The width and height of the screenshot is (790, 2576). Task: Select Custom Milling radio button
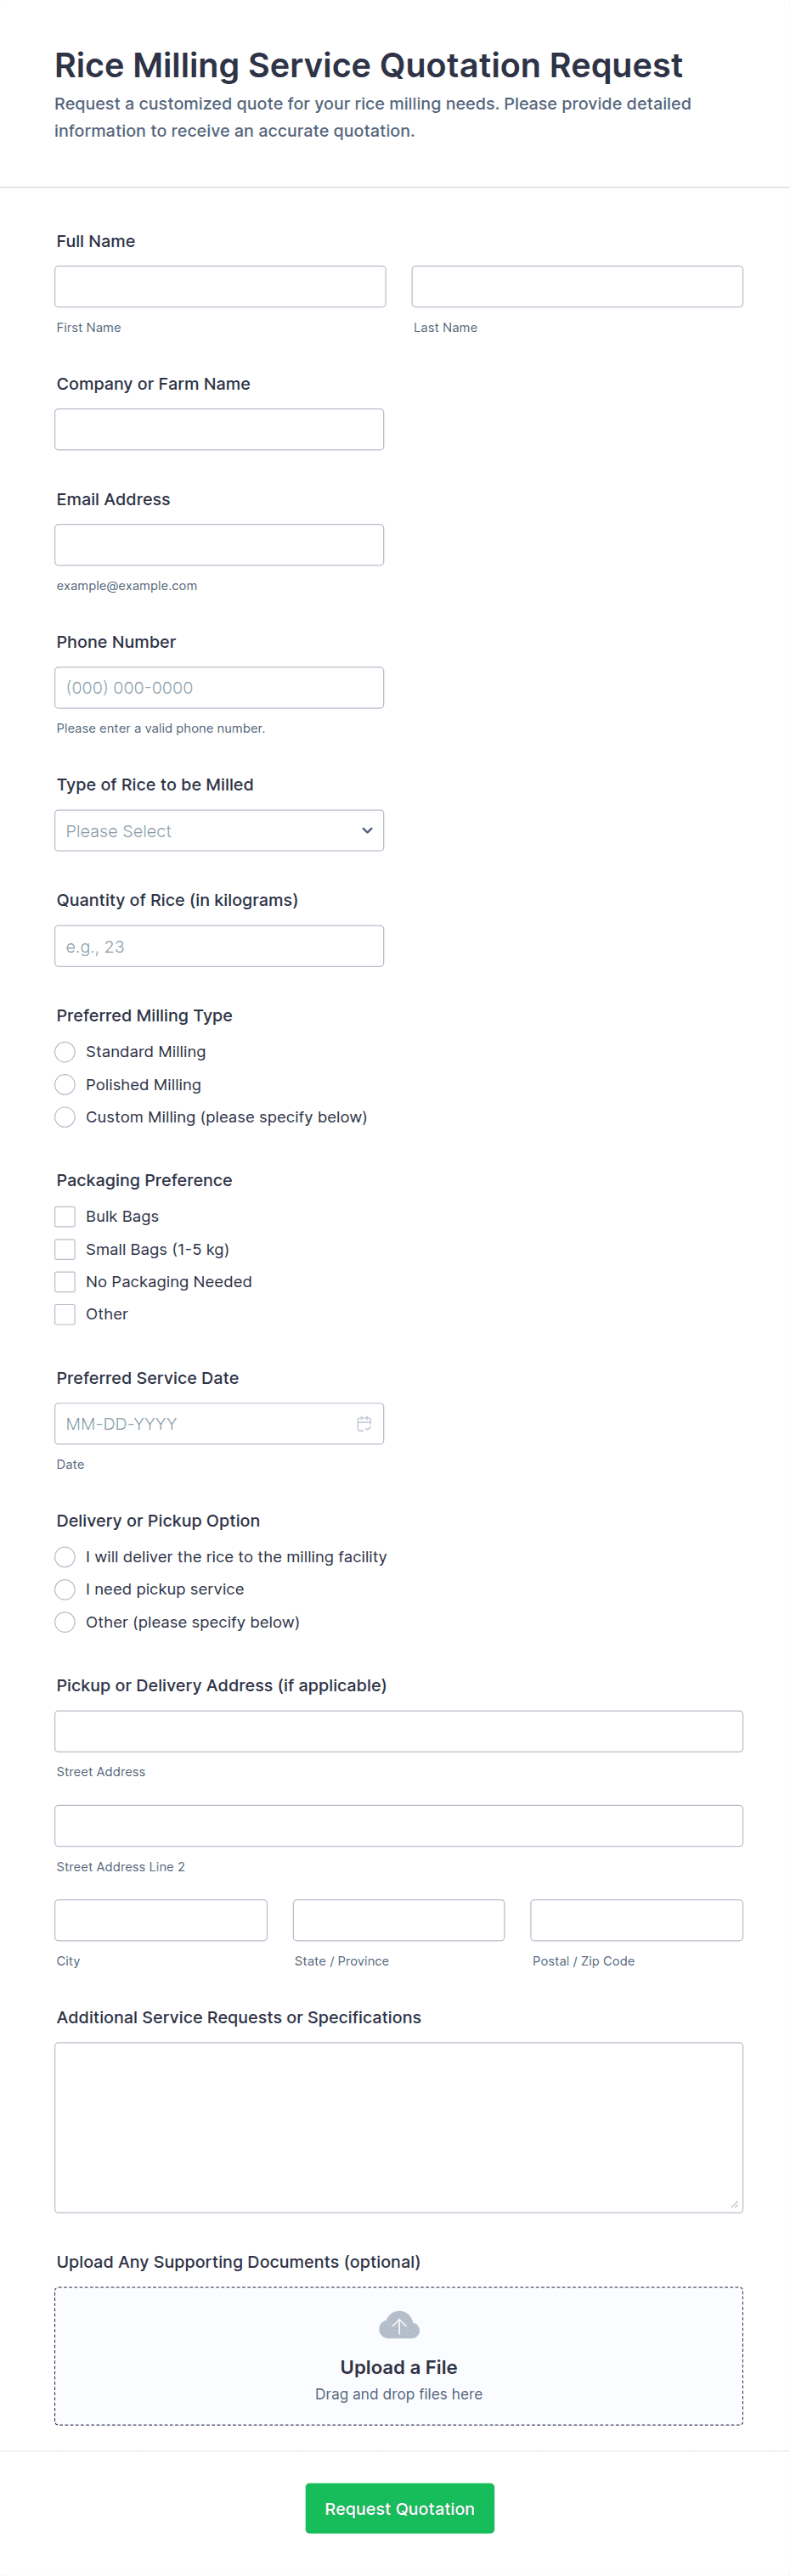65,1117
